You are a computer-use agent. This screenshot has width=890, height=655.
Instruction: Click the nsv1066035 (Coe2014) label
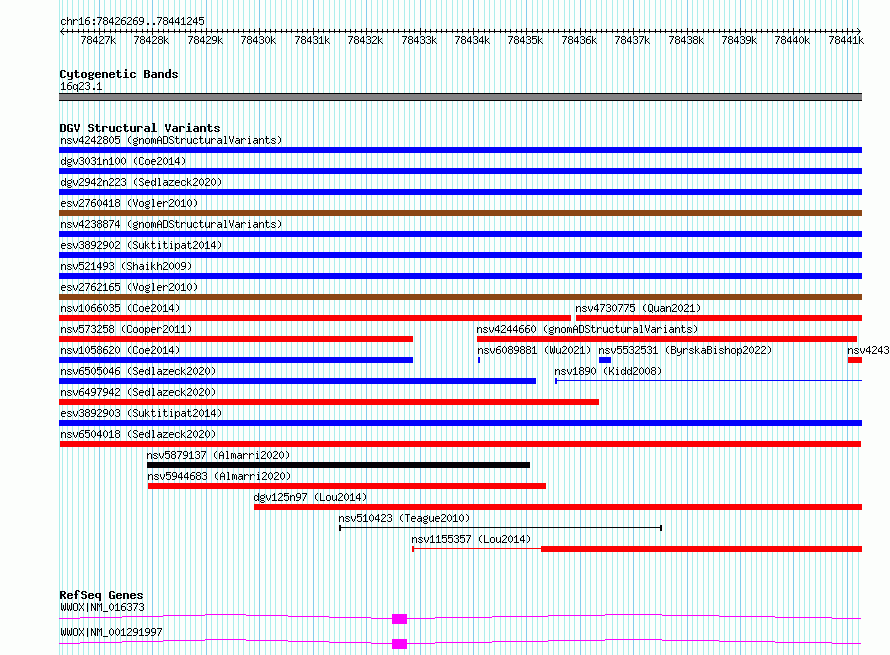[120, 308]
